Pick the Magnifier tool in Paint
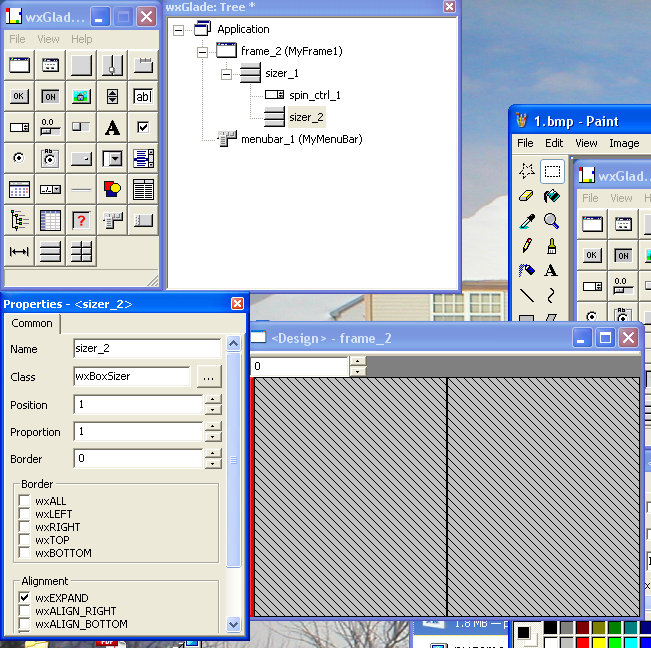 (x=551, y=221)
